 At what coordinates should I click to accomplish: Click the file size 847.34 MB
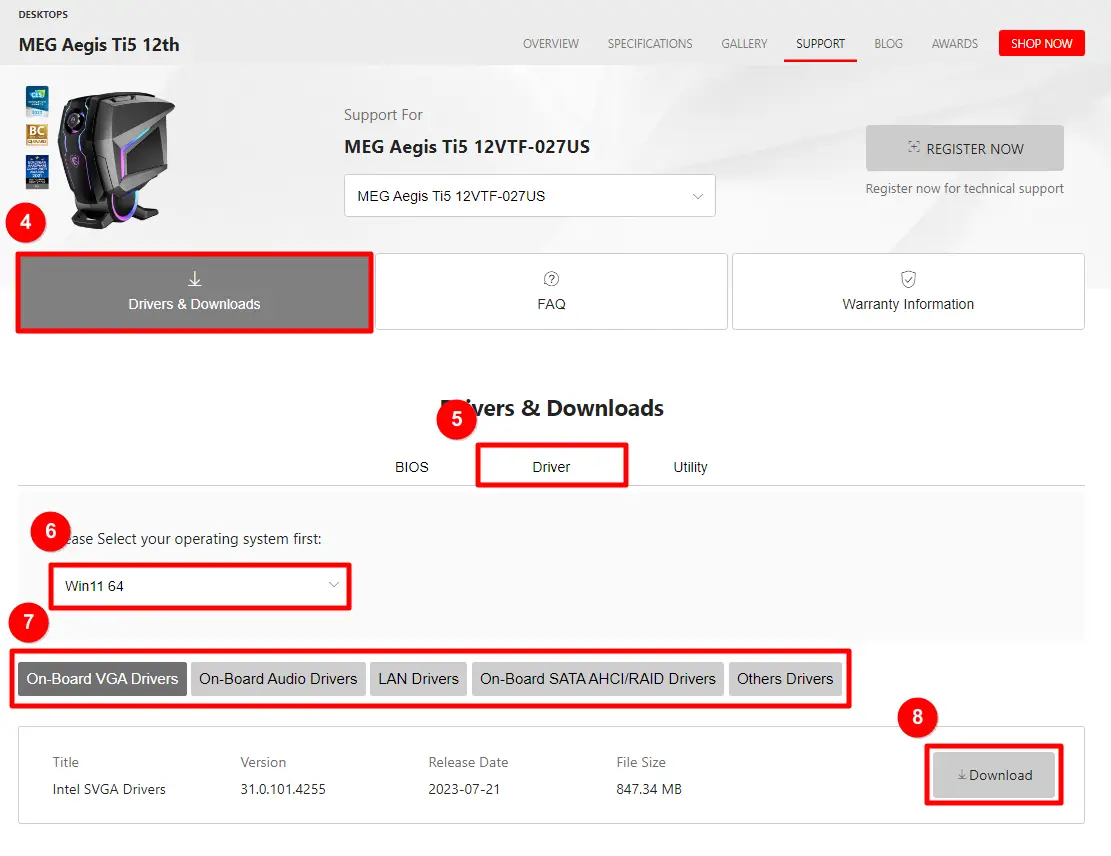[649, 789]
